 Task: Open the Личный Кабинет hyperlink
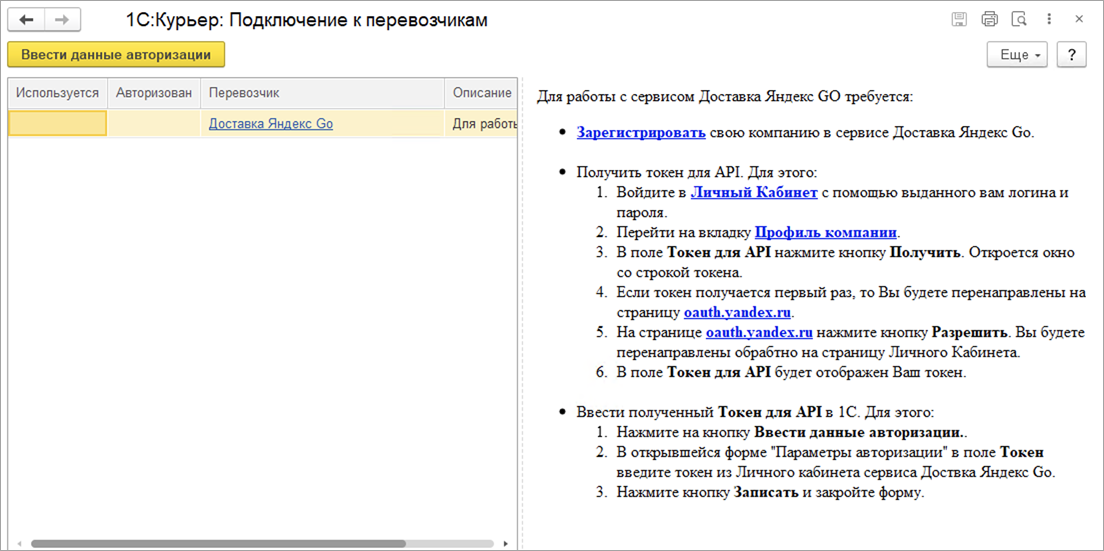point(754,193)
